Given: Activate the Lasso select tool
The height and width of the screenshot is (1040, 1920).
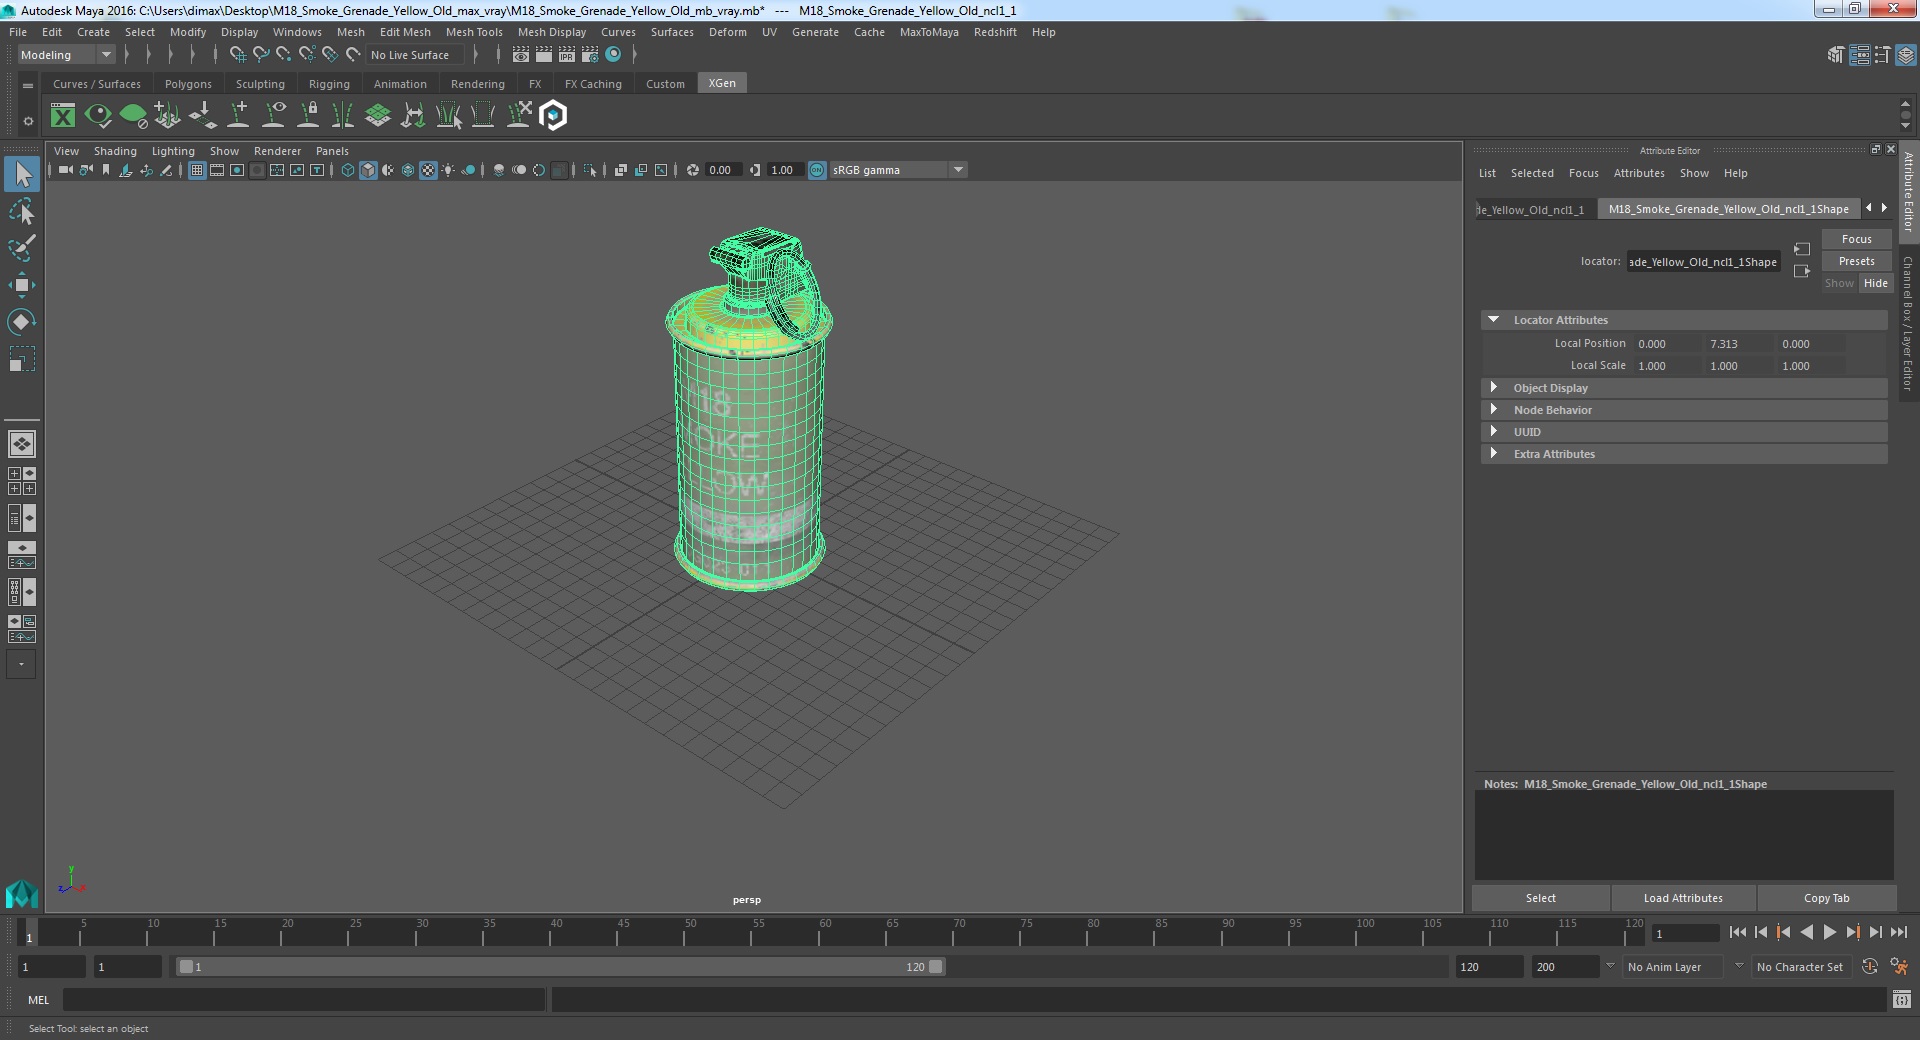Looking at the screenshot, I should pyautogui.click(x=22, y=212).
